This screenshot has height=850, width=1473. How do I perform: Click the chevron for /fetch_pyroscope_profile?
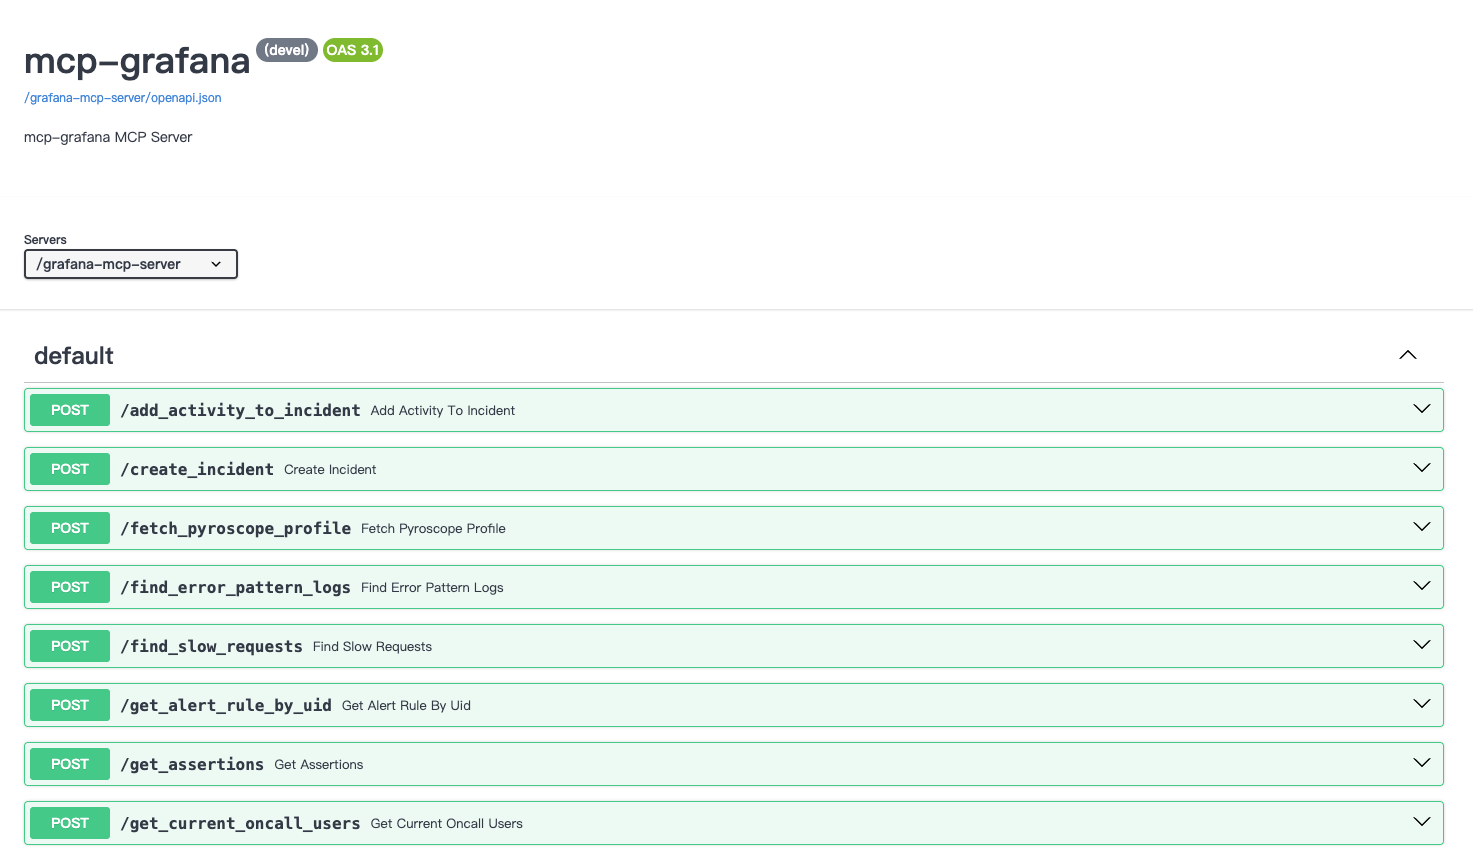tap(1421, 527)
